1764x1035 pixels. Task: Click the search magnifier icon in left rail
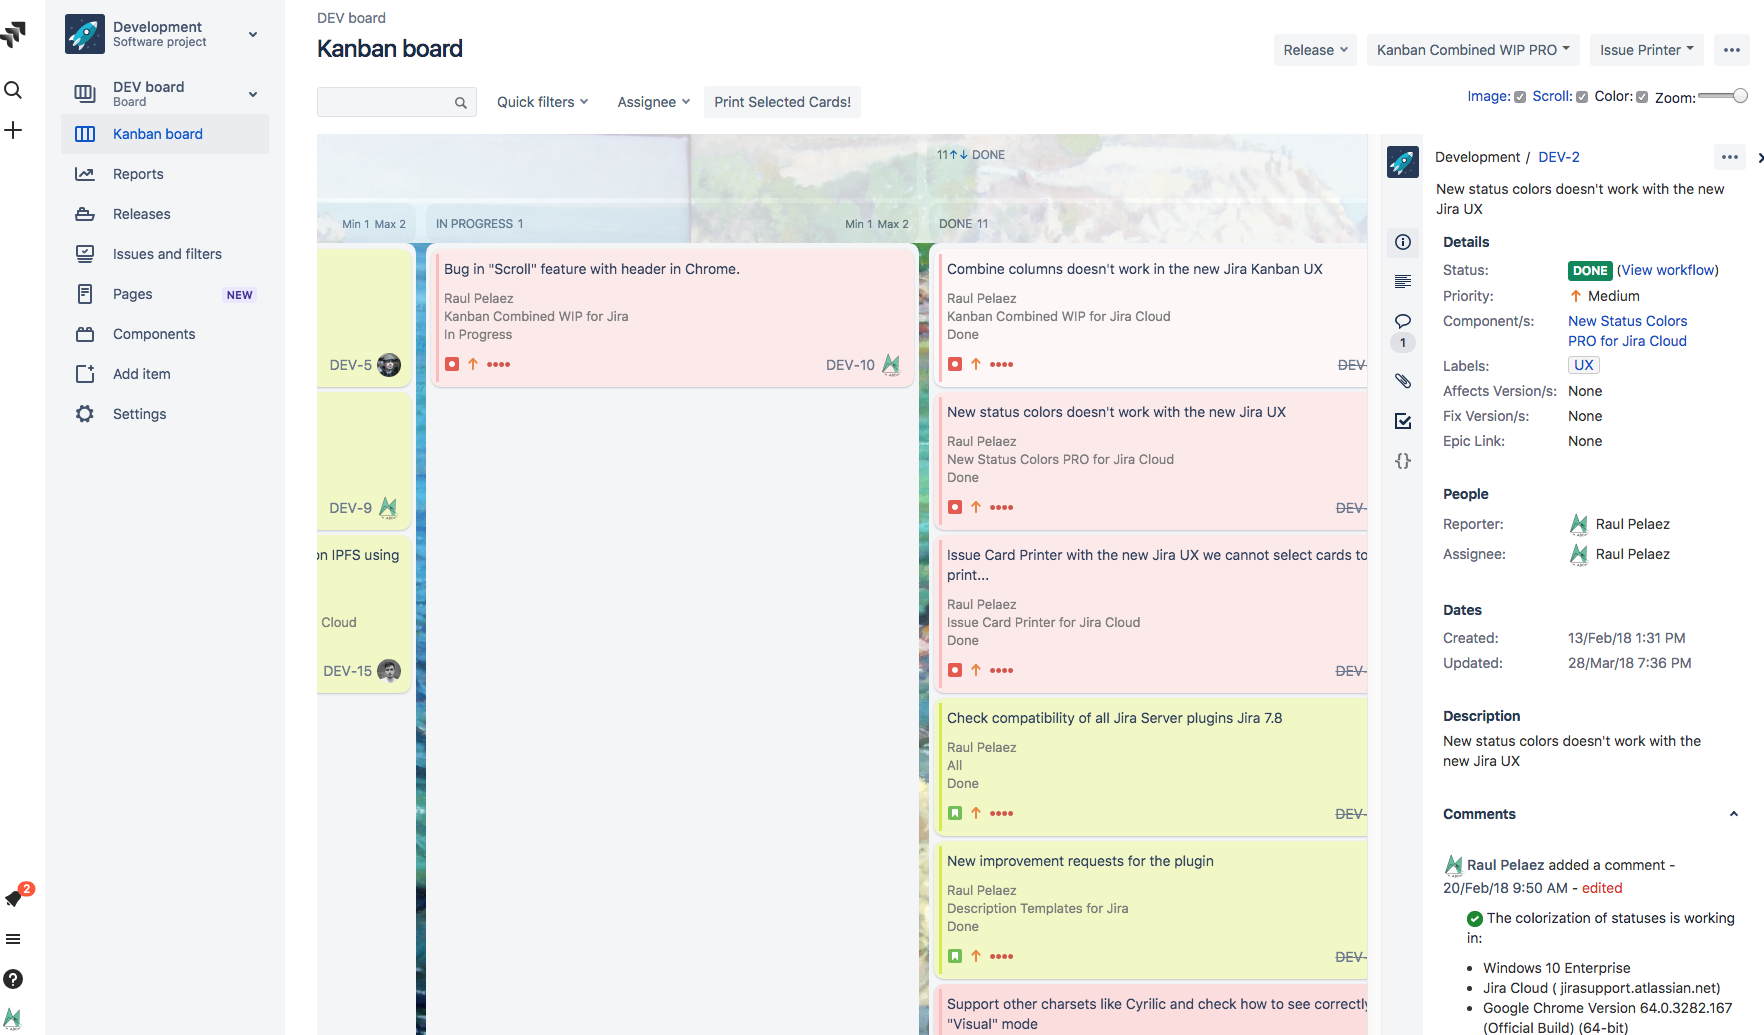point(13,90)
